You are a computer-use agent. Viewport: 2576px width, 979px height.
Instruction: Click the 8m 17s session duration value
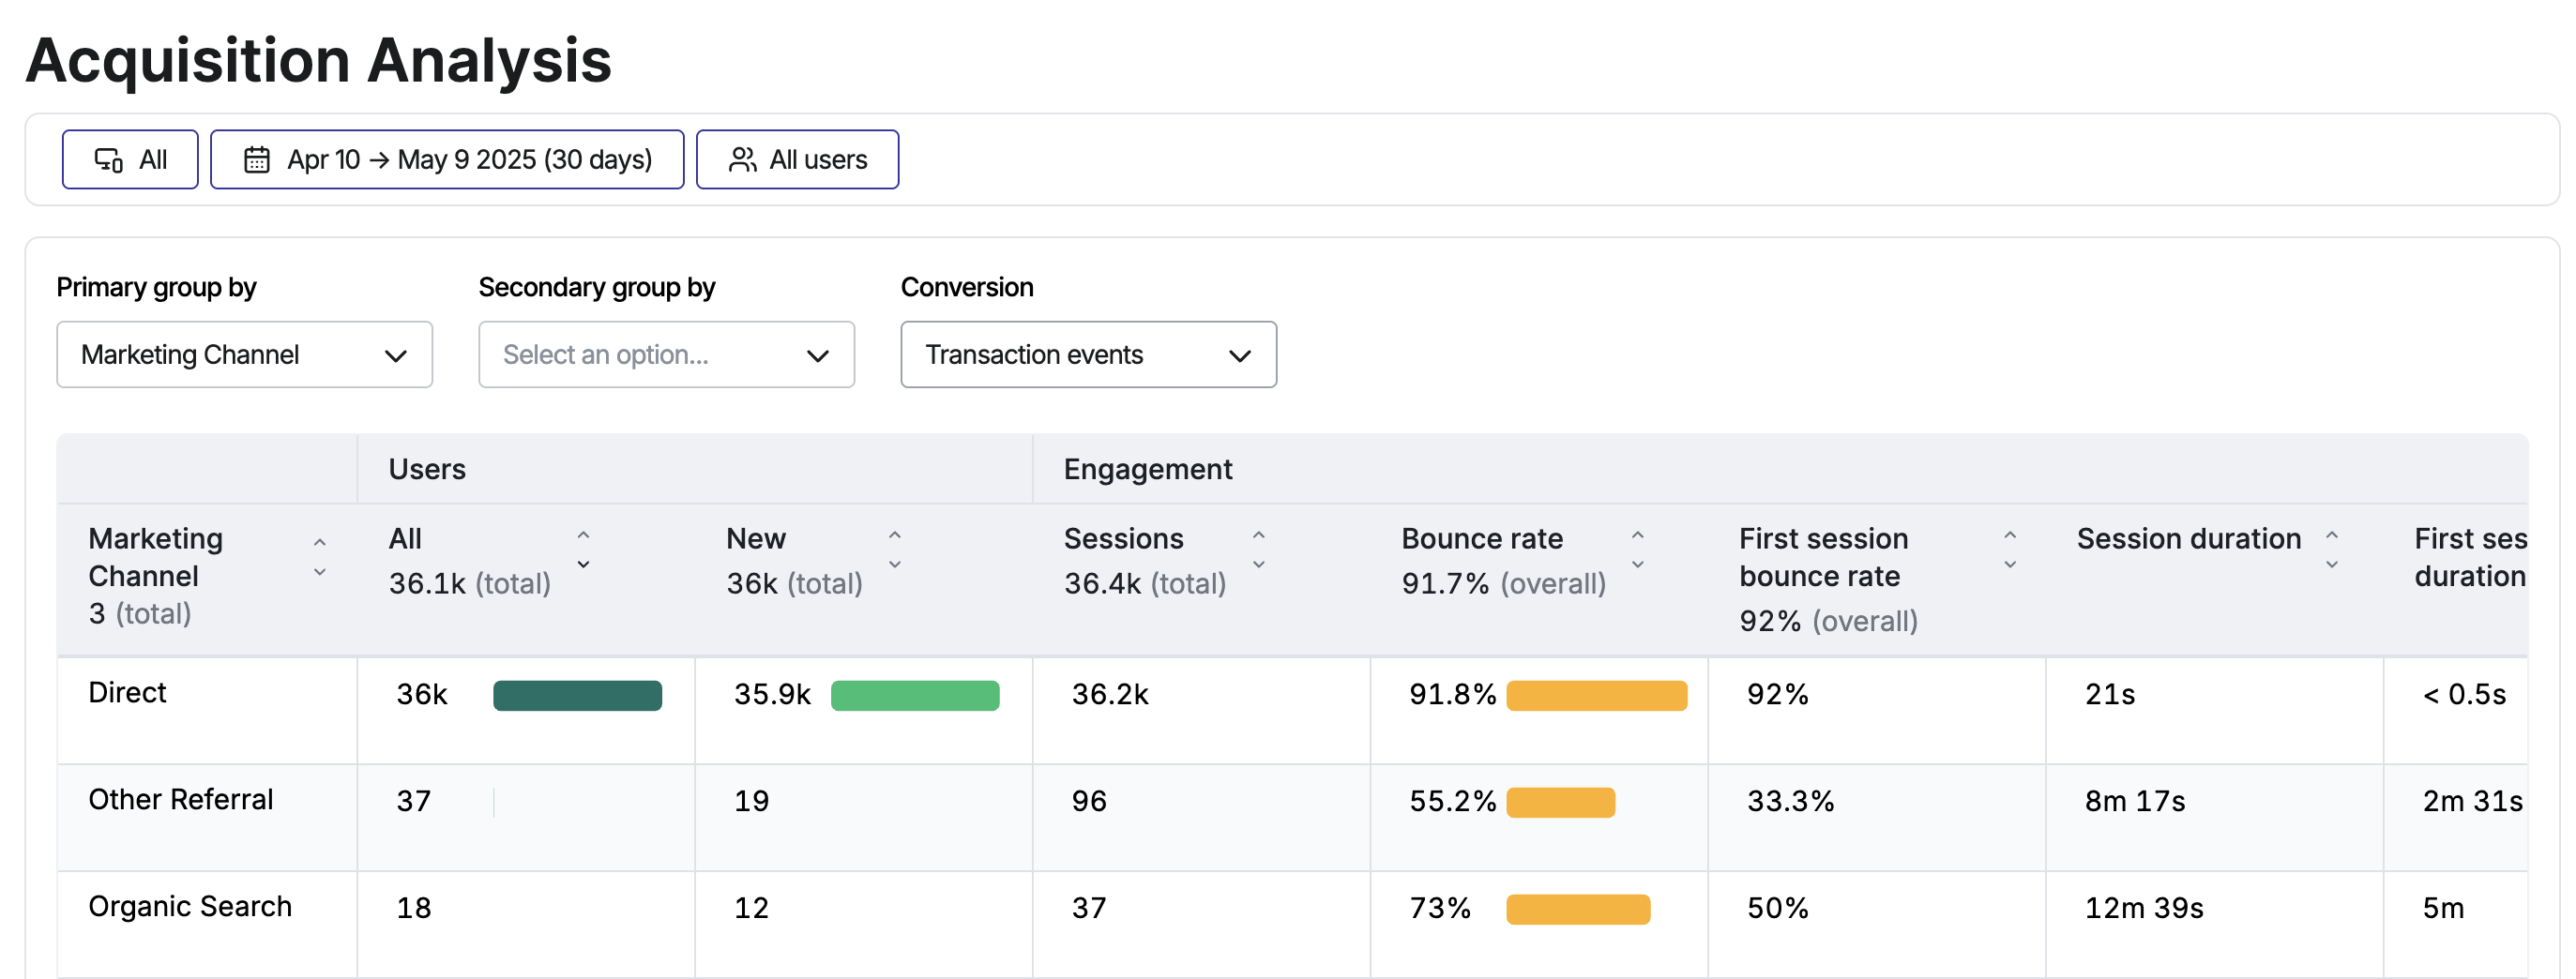coord(2135,801)
